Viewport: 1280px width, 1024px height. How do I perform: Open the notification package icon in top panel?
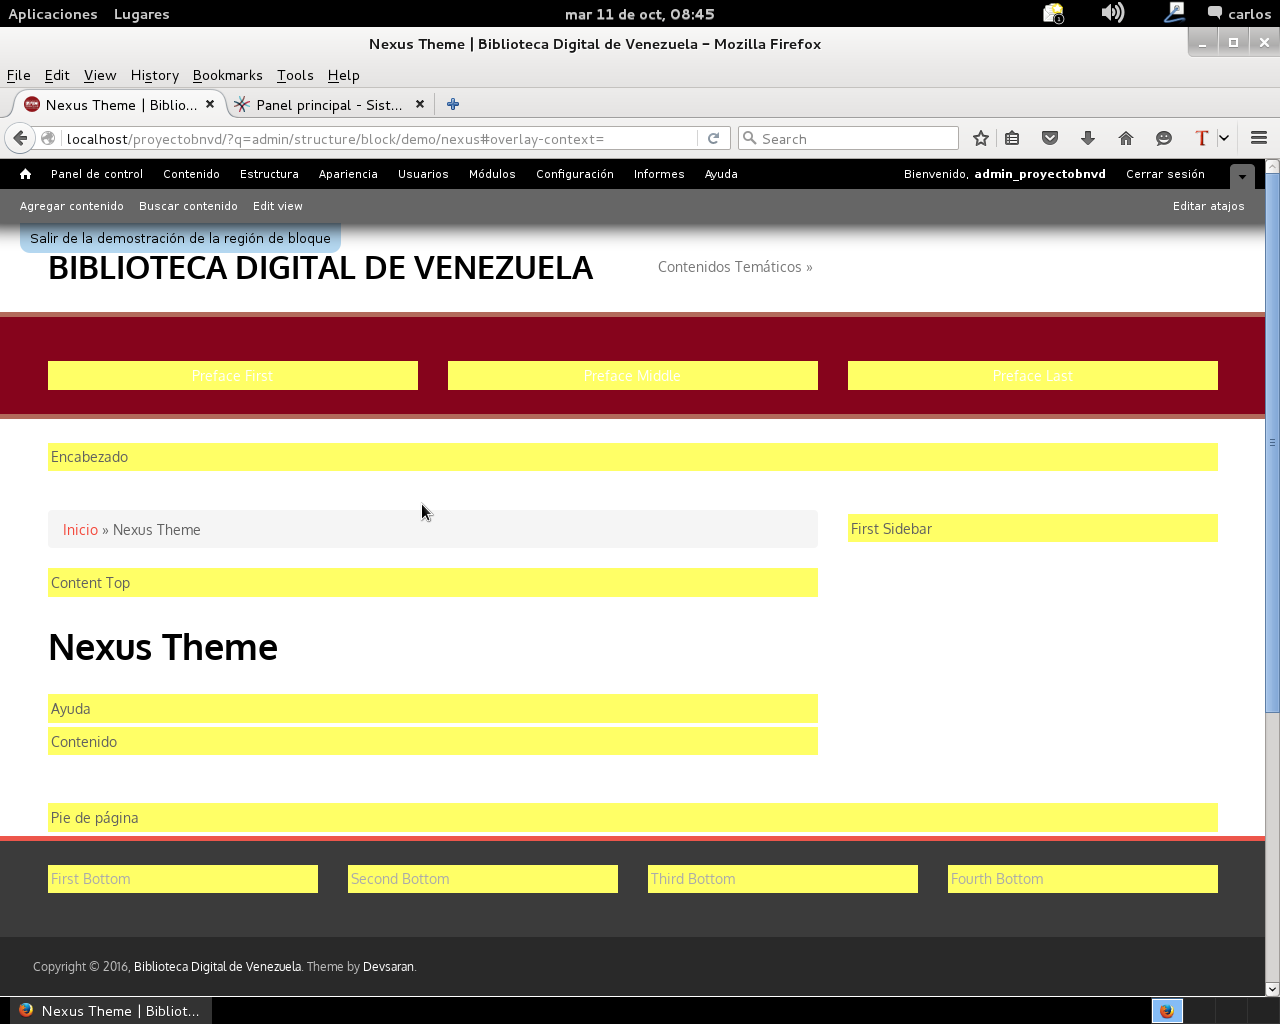1054,13
